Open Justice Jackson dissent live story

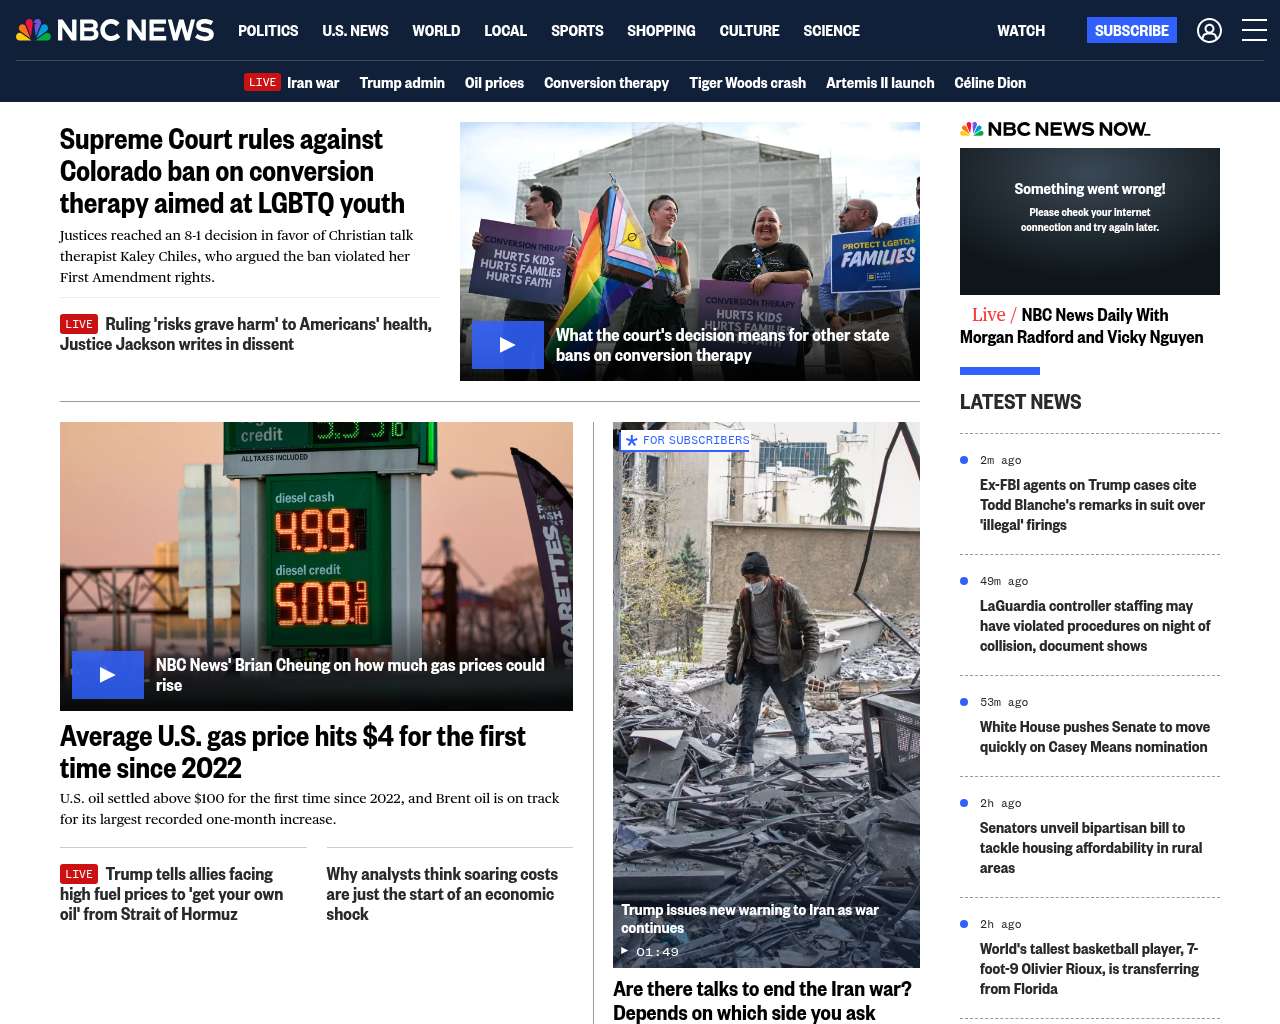pos(246,334)
